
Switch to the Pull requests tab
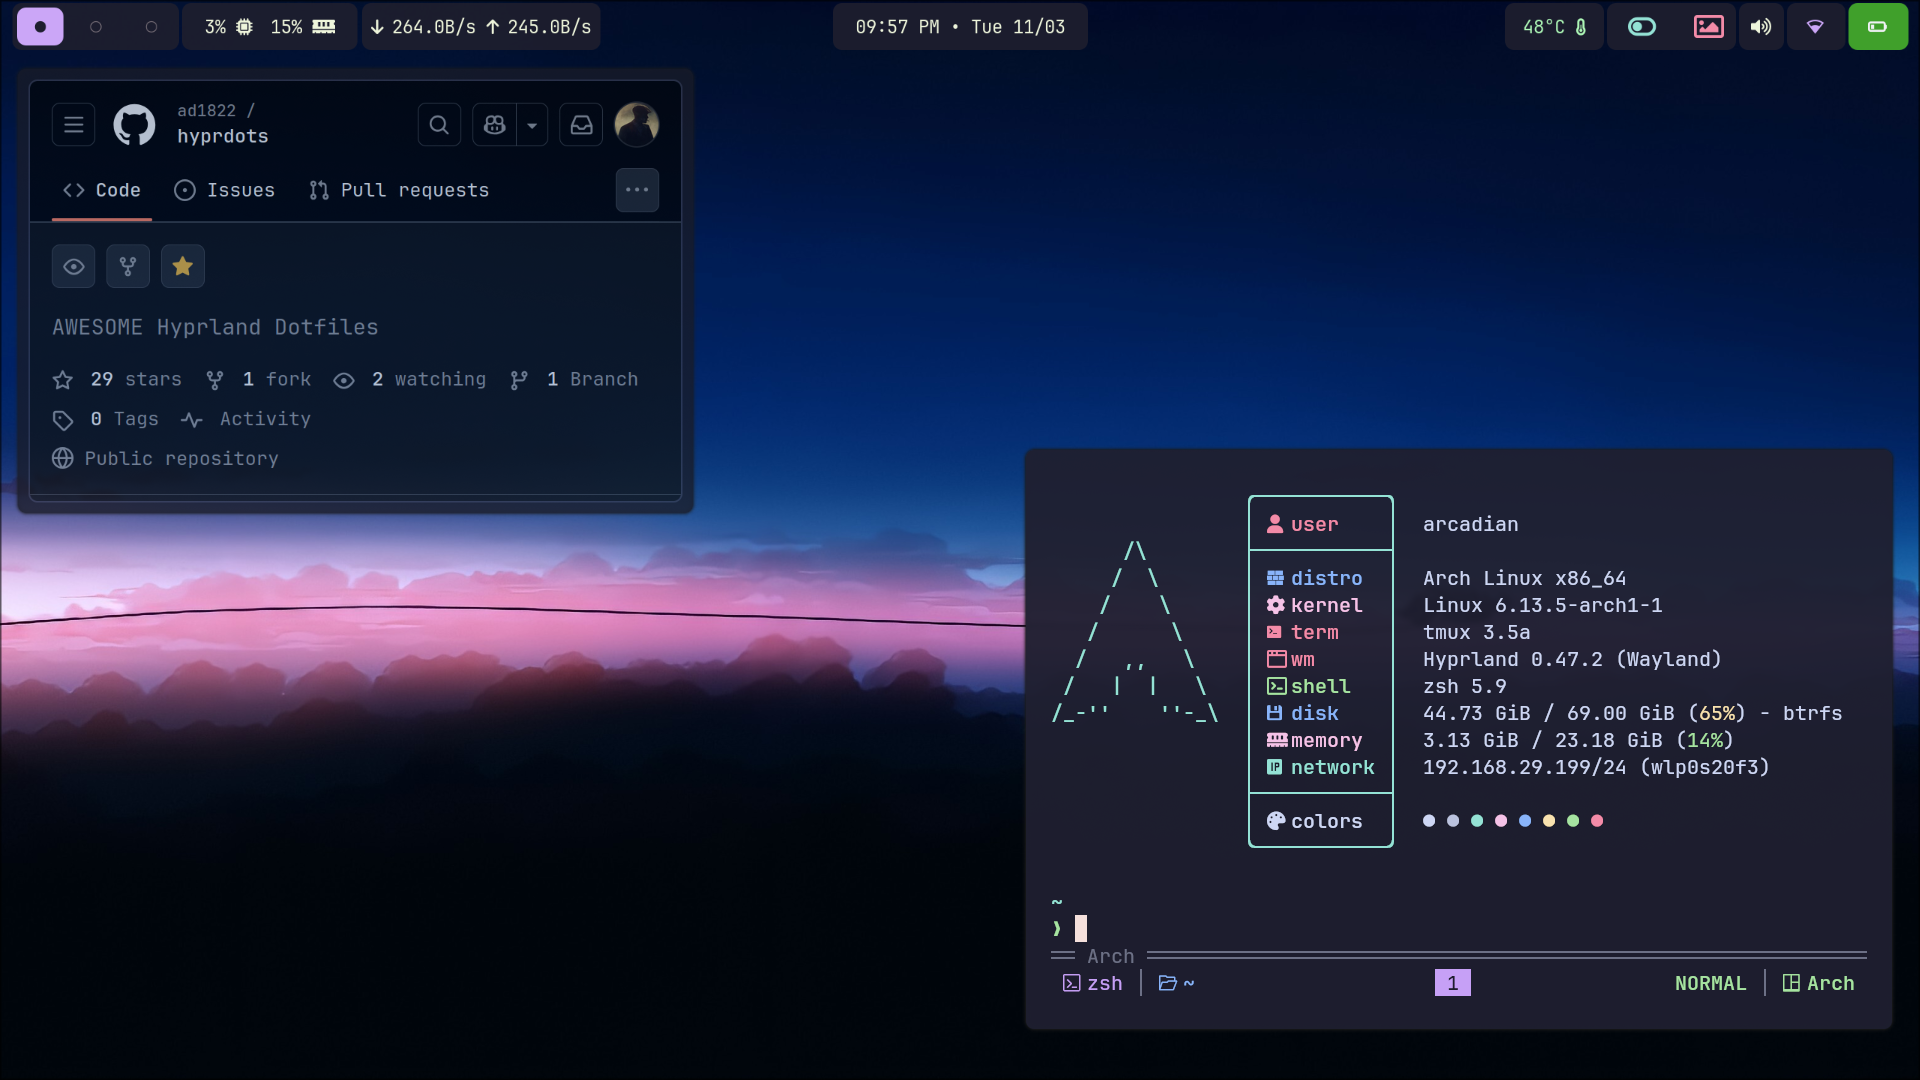click(399, 190)
